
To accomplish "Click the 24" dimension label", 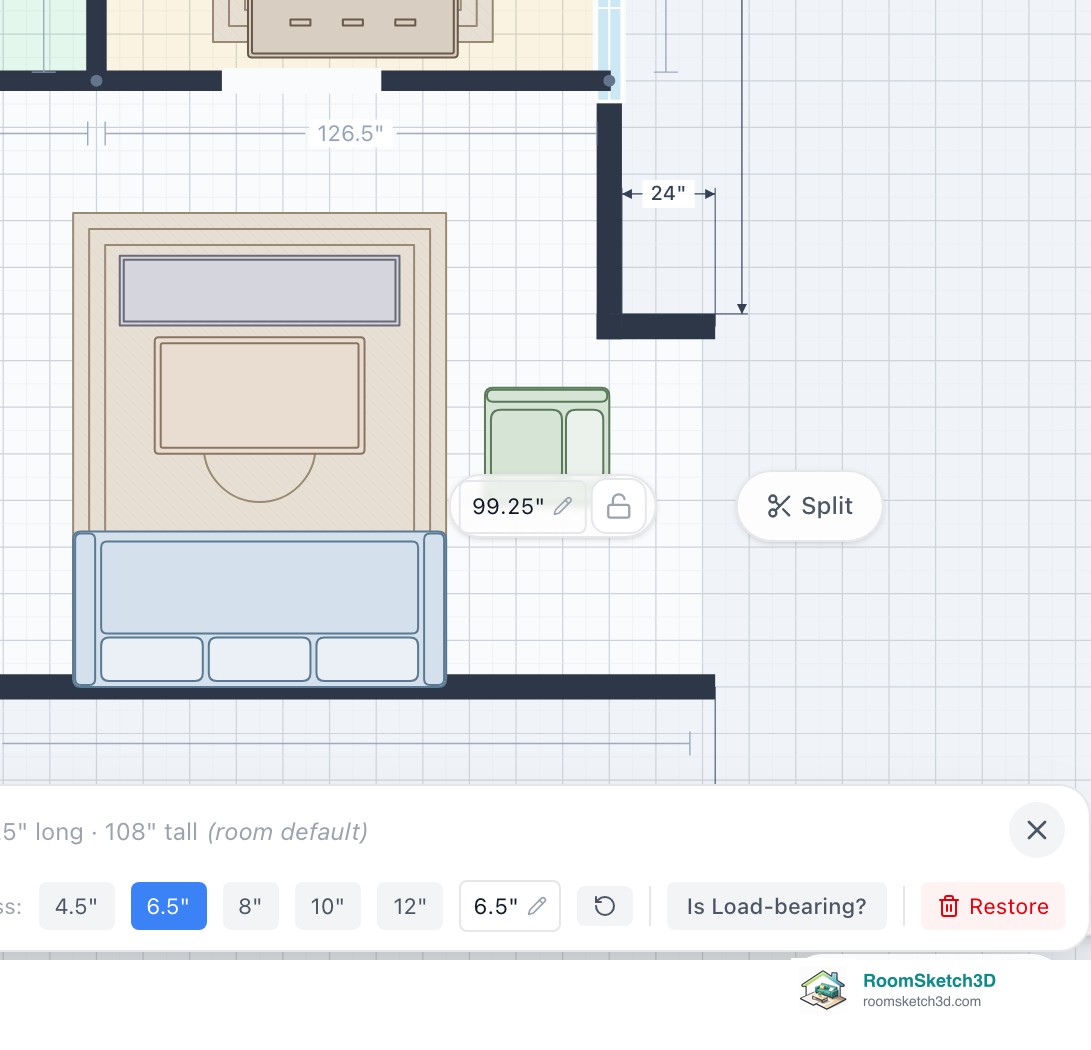I will (x=668, y=193).
